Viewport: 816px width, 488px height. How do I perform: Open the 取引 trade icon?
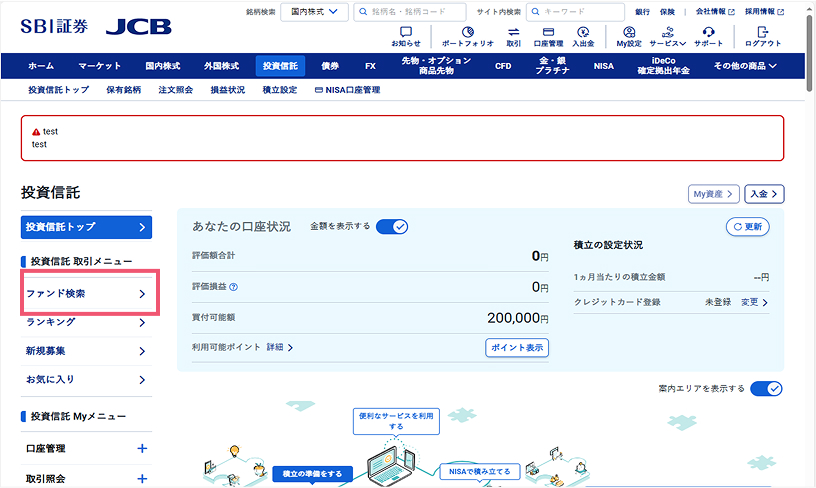tap(514, 36)
